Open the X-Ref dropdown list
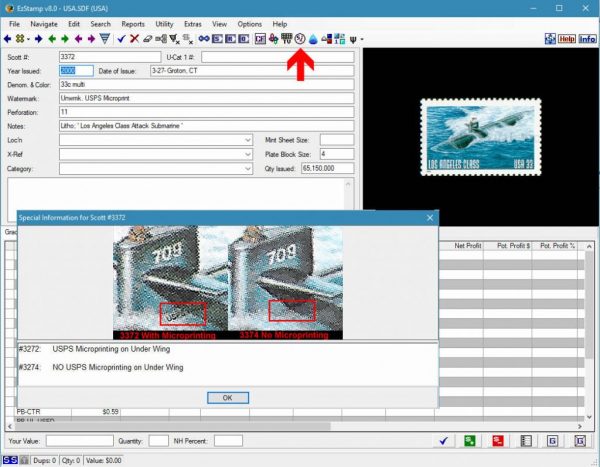The image size is (600, 467). click(x=248, y=155)
